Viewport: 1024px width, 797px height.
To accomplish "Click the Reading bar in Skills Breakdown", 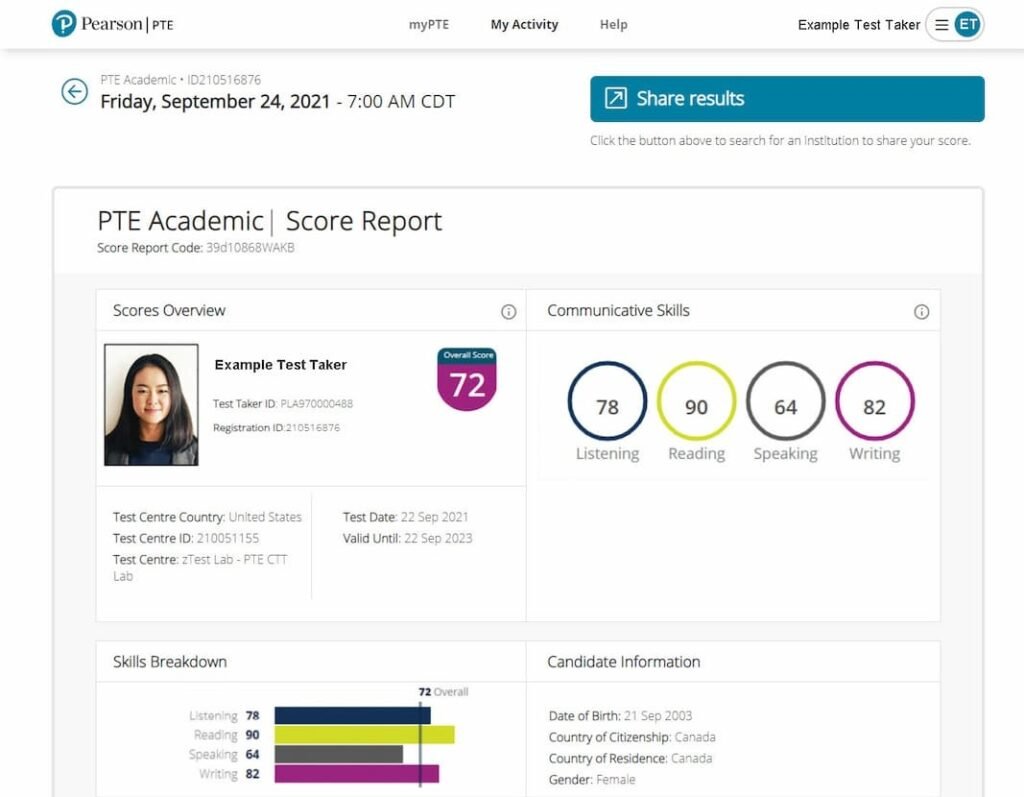I will [364, 735].
